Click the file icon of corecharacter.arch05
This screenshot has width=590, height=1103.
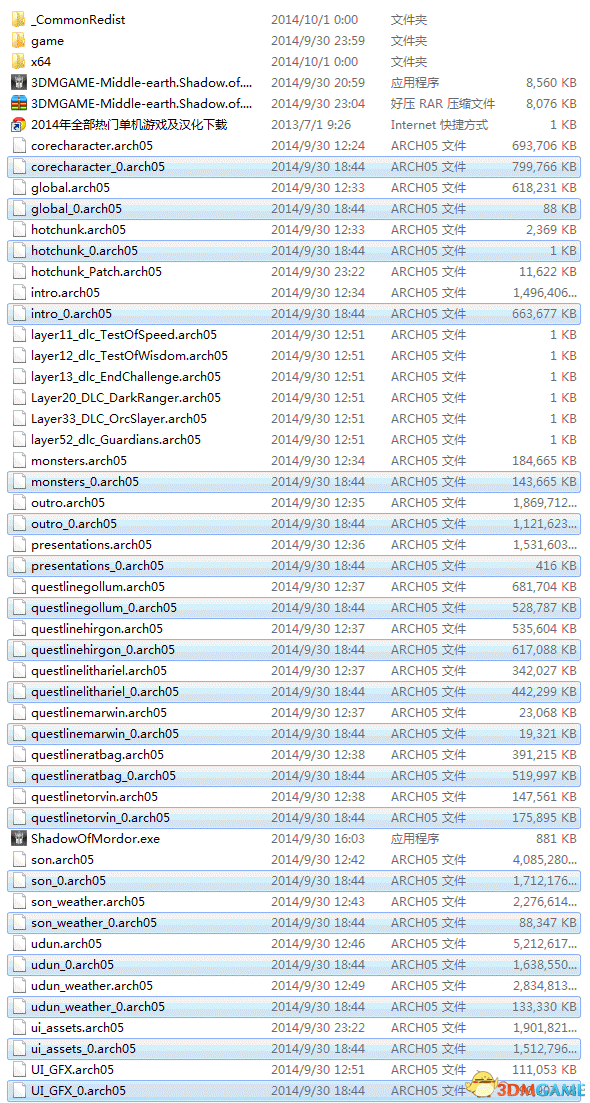18,146
